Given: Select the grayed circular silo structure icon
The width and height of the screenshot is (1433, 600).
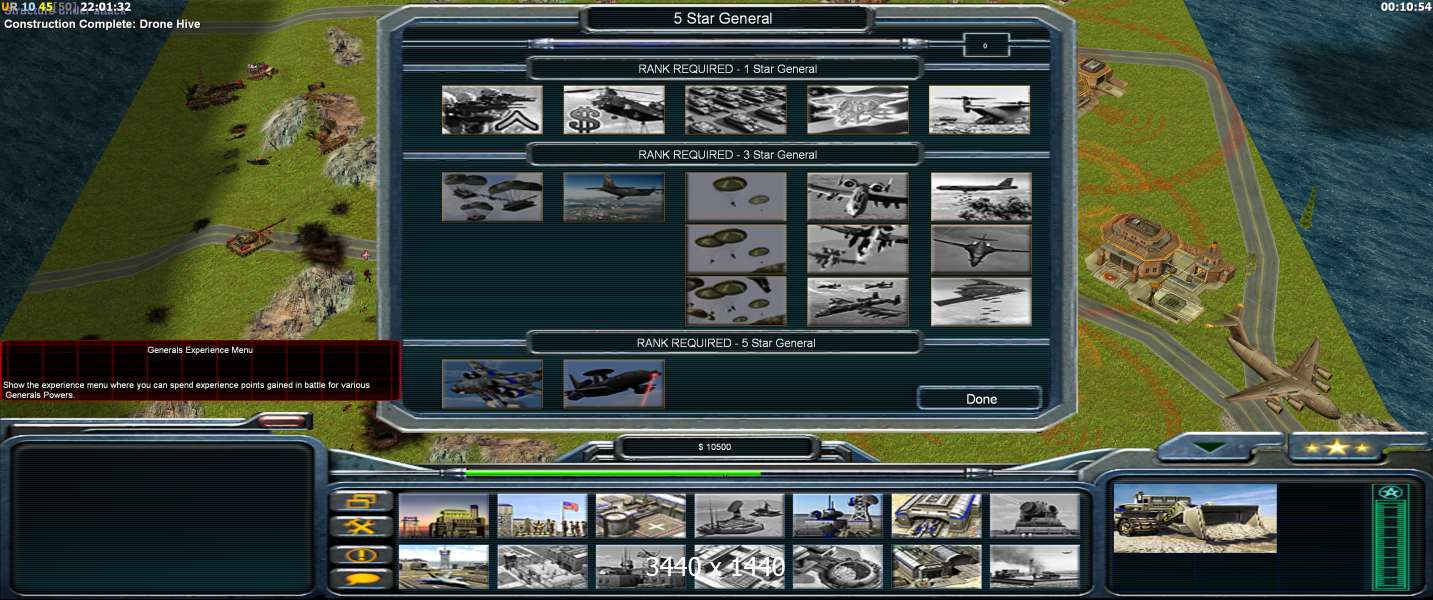Looking at the screenshot, I should 838,566.
